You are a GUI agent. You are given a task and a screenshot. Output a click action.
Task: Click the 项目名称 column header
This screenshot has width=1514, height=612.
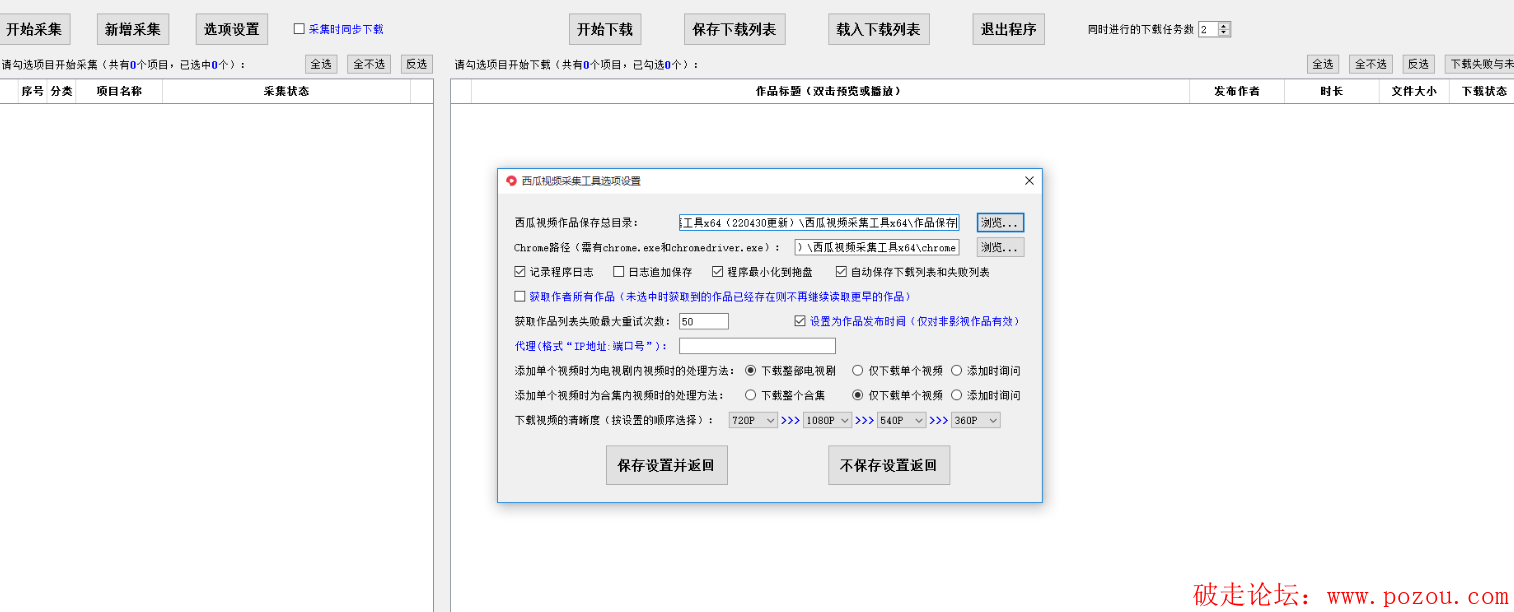(x=119, y=91)
